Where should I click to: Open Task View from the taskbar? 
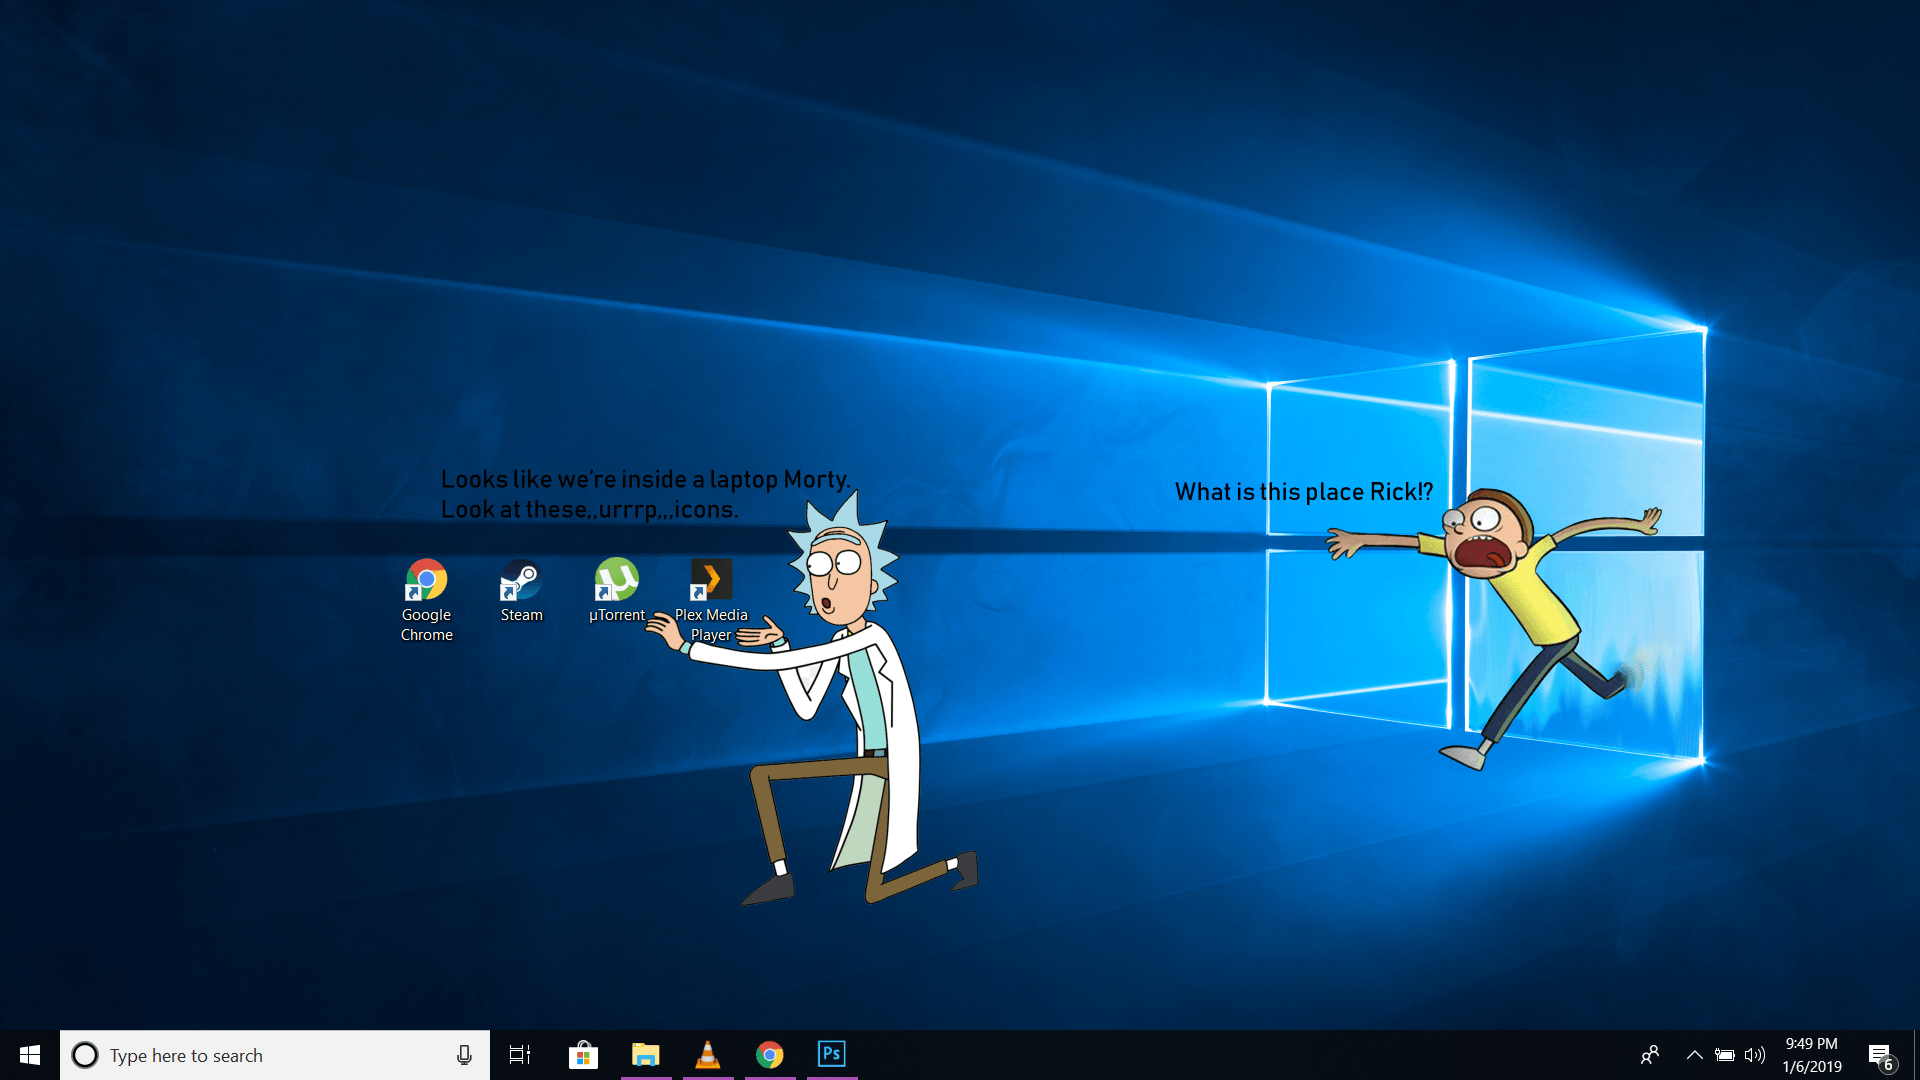[x=520, y=1055]
